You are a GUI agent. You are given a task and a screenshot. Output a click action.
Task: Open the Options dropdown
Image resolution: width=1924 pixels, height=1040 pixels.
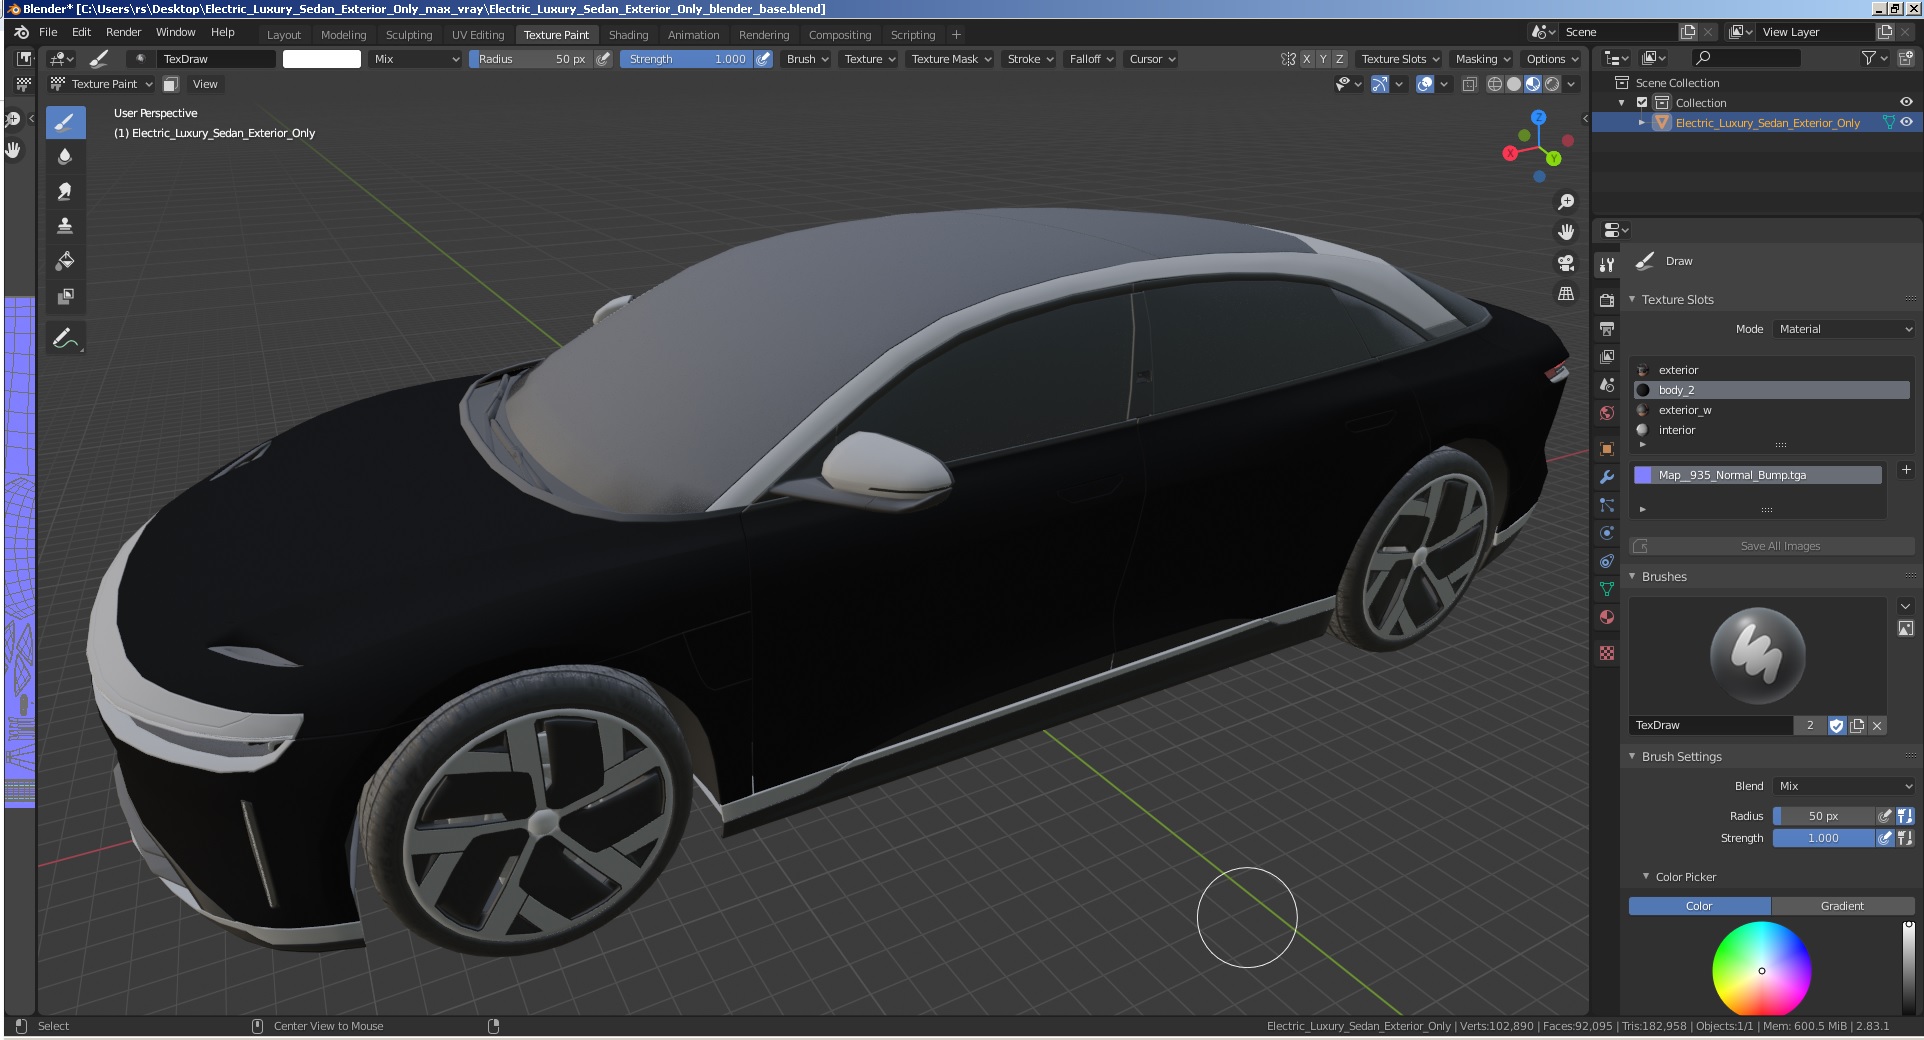coord(1551,59)
